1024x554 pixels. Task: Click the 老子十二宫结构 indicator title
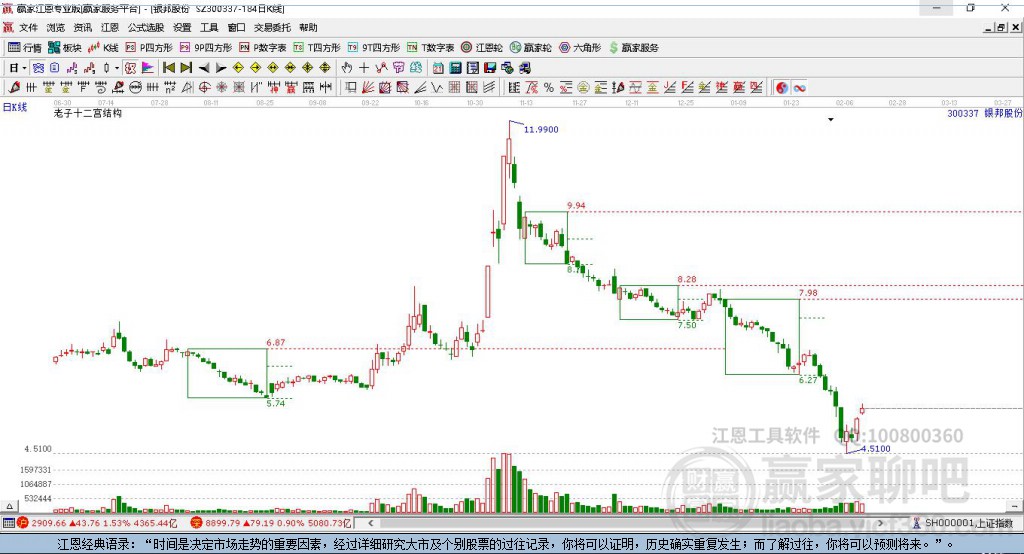(x=88, y=113)
